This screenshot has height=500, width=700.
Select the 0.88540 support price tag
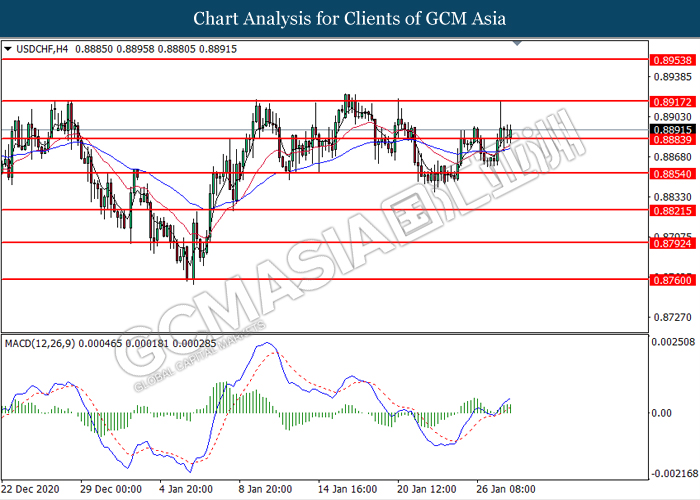coord(672,173)
